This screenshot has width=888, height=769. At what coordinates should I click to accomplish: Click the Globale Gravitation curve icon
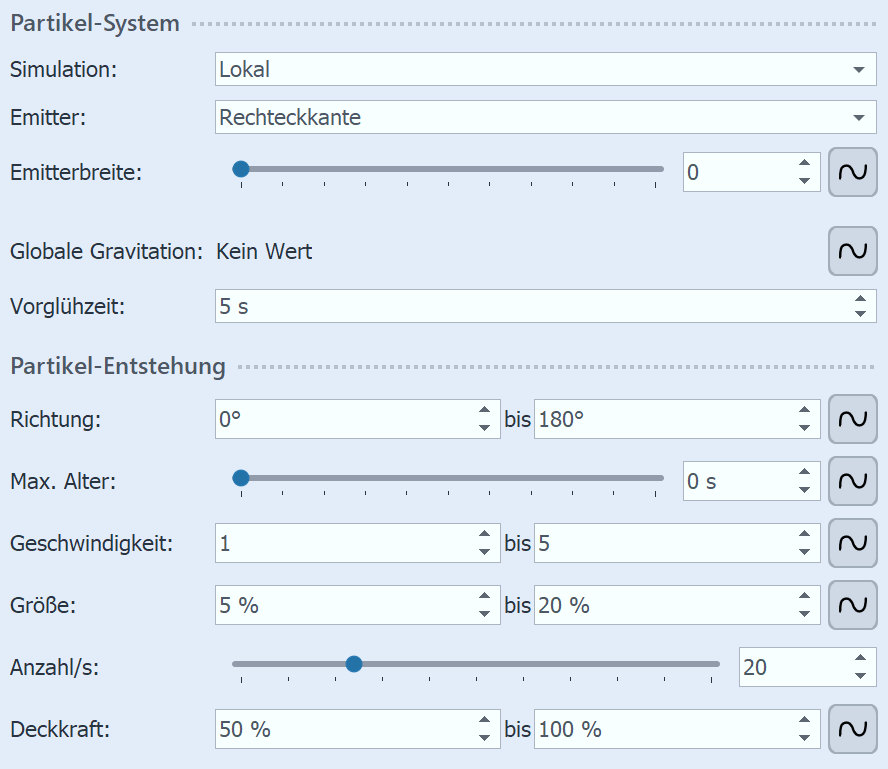[852, 251]
